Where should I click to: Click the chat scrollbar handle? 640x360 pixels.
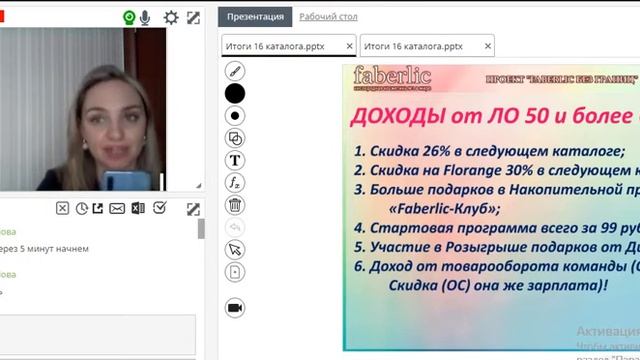point(201,229)
